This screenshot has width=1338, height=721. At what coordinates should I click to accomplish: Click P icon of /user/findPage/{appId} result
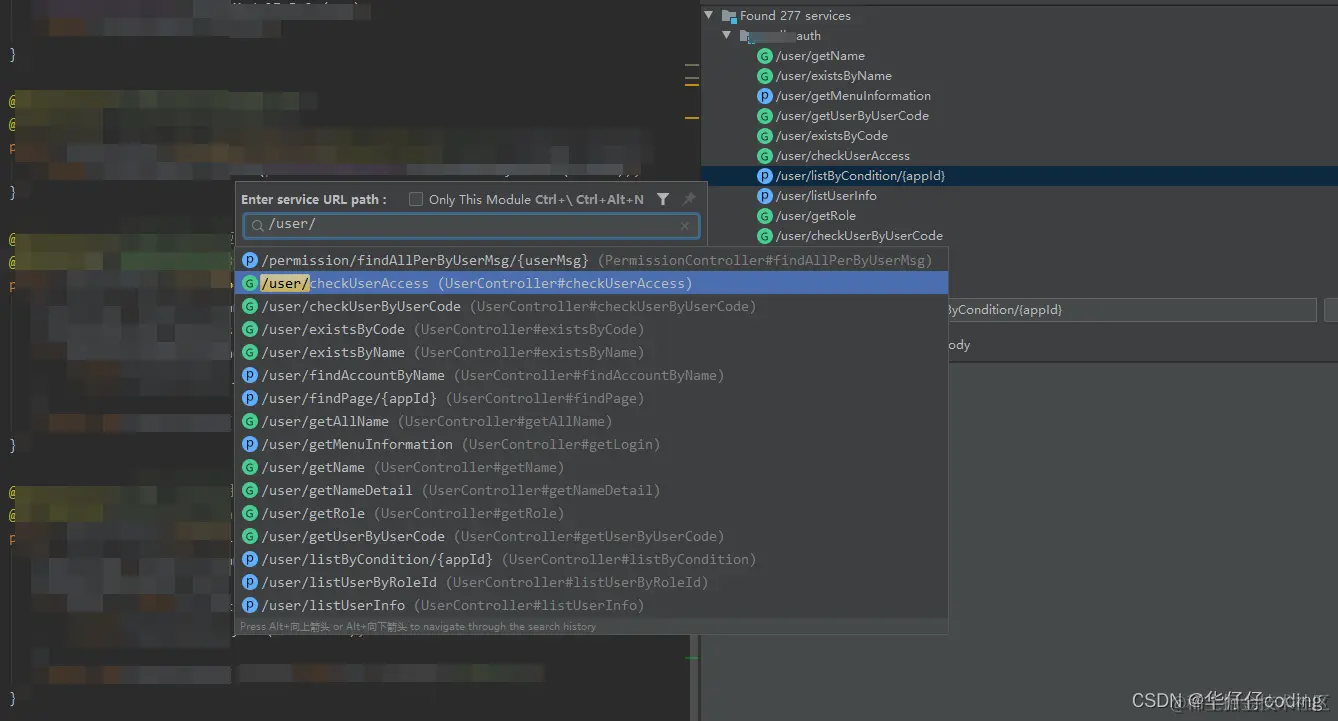[x=251, y=398]
